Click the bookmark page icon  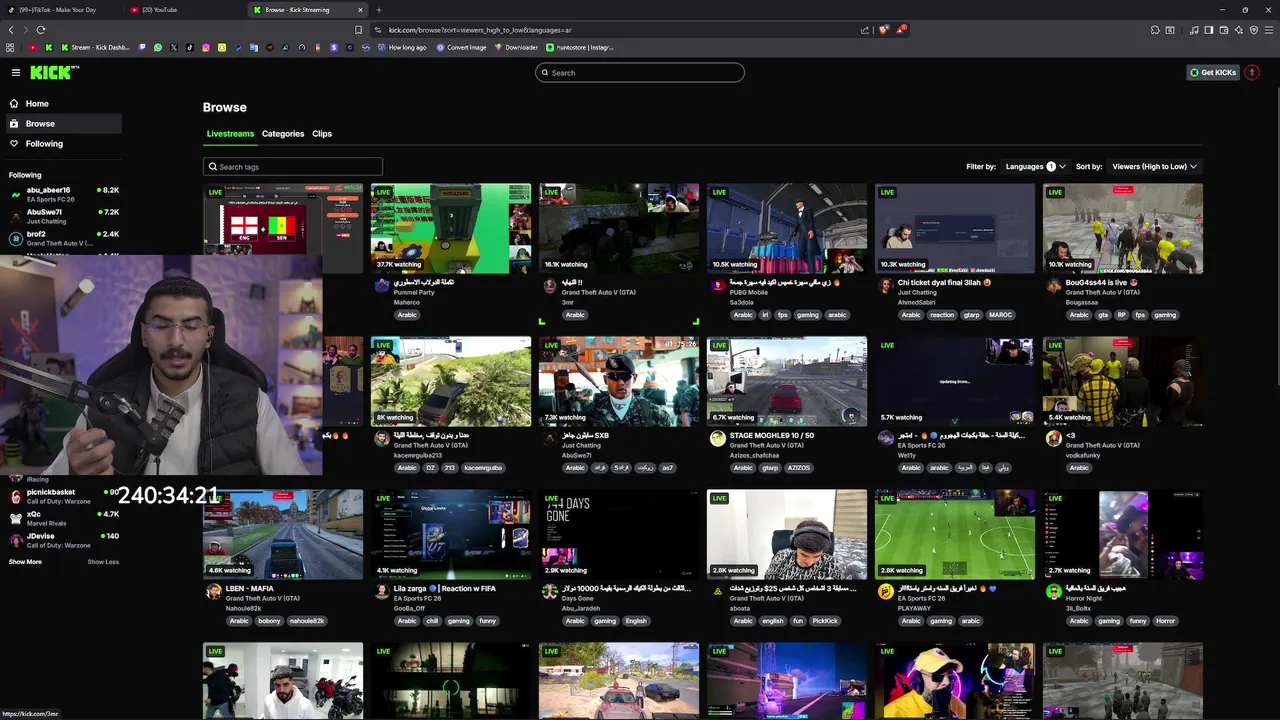click(359, 30)
